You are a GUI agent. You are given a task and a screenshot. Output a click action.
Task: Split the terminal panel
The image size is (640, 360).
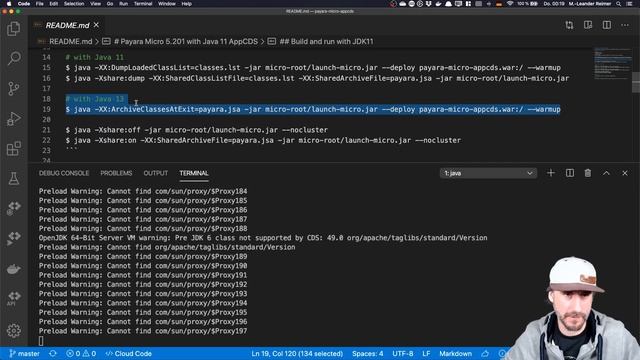570,173
